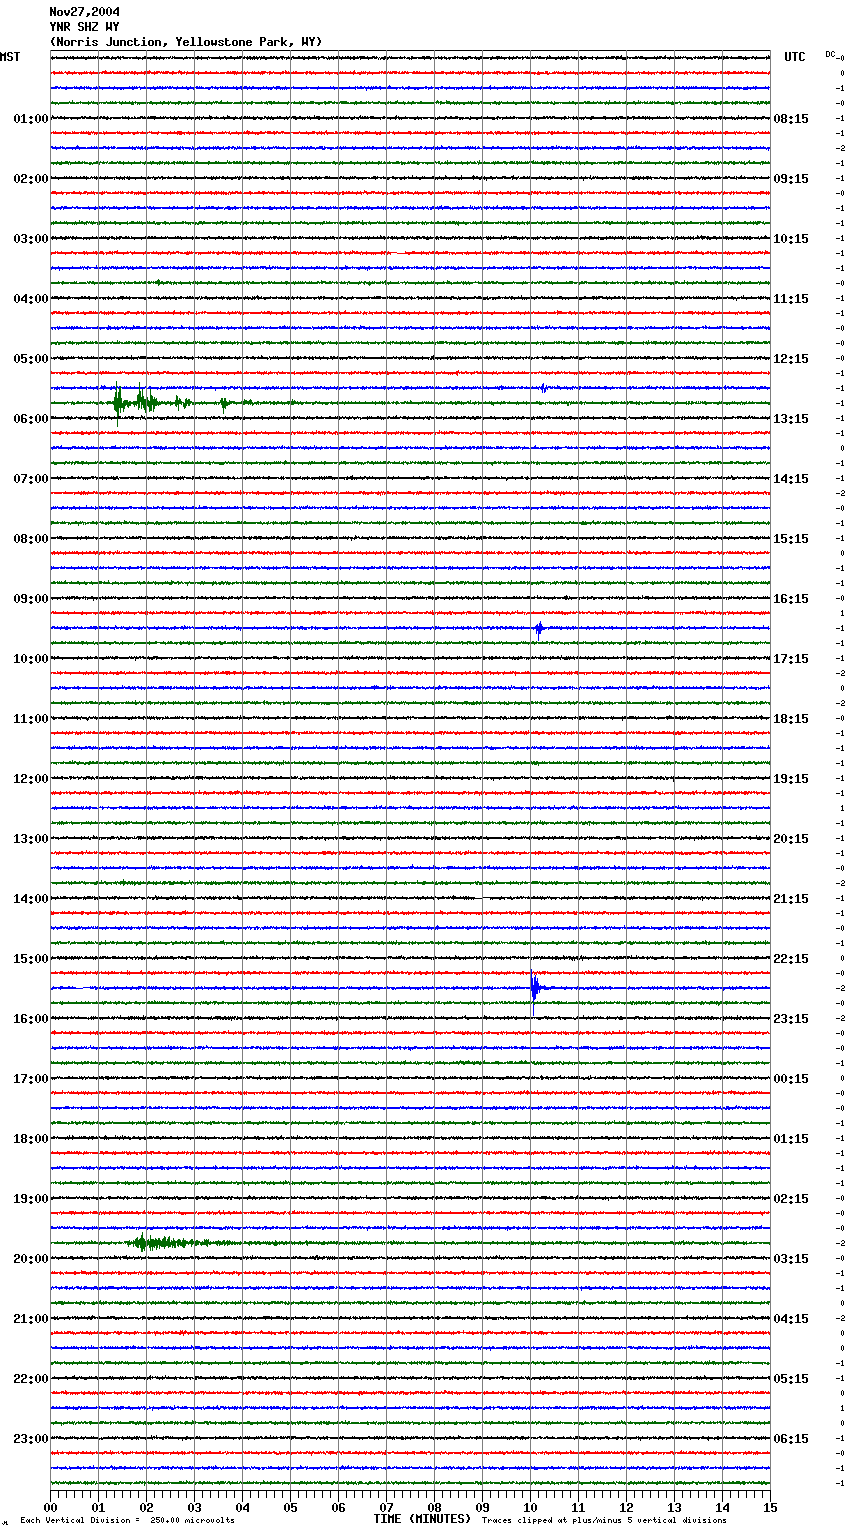Click the MST timezone header

tap(10, 57)
